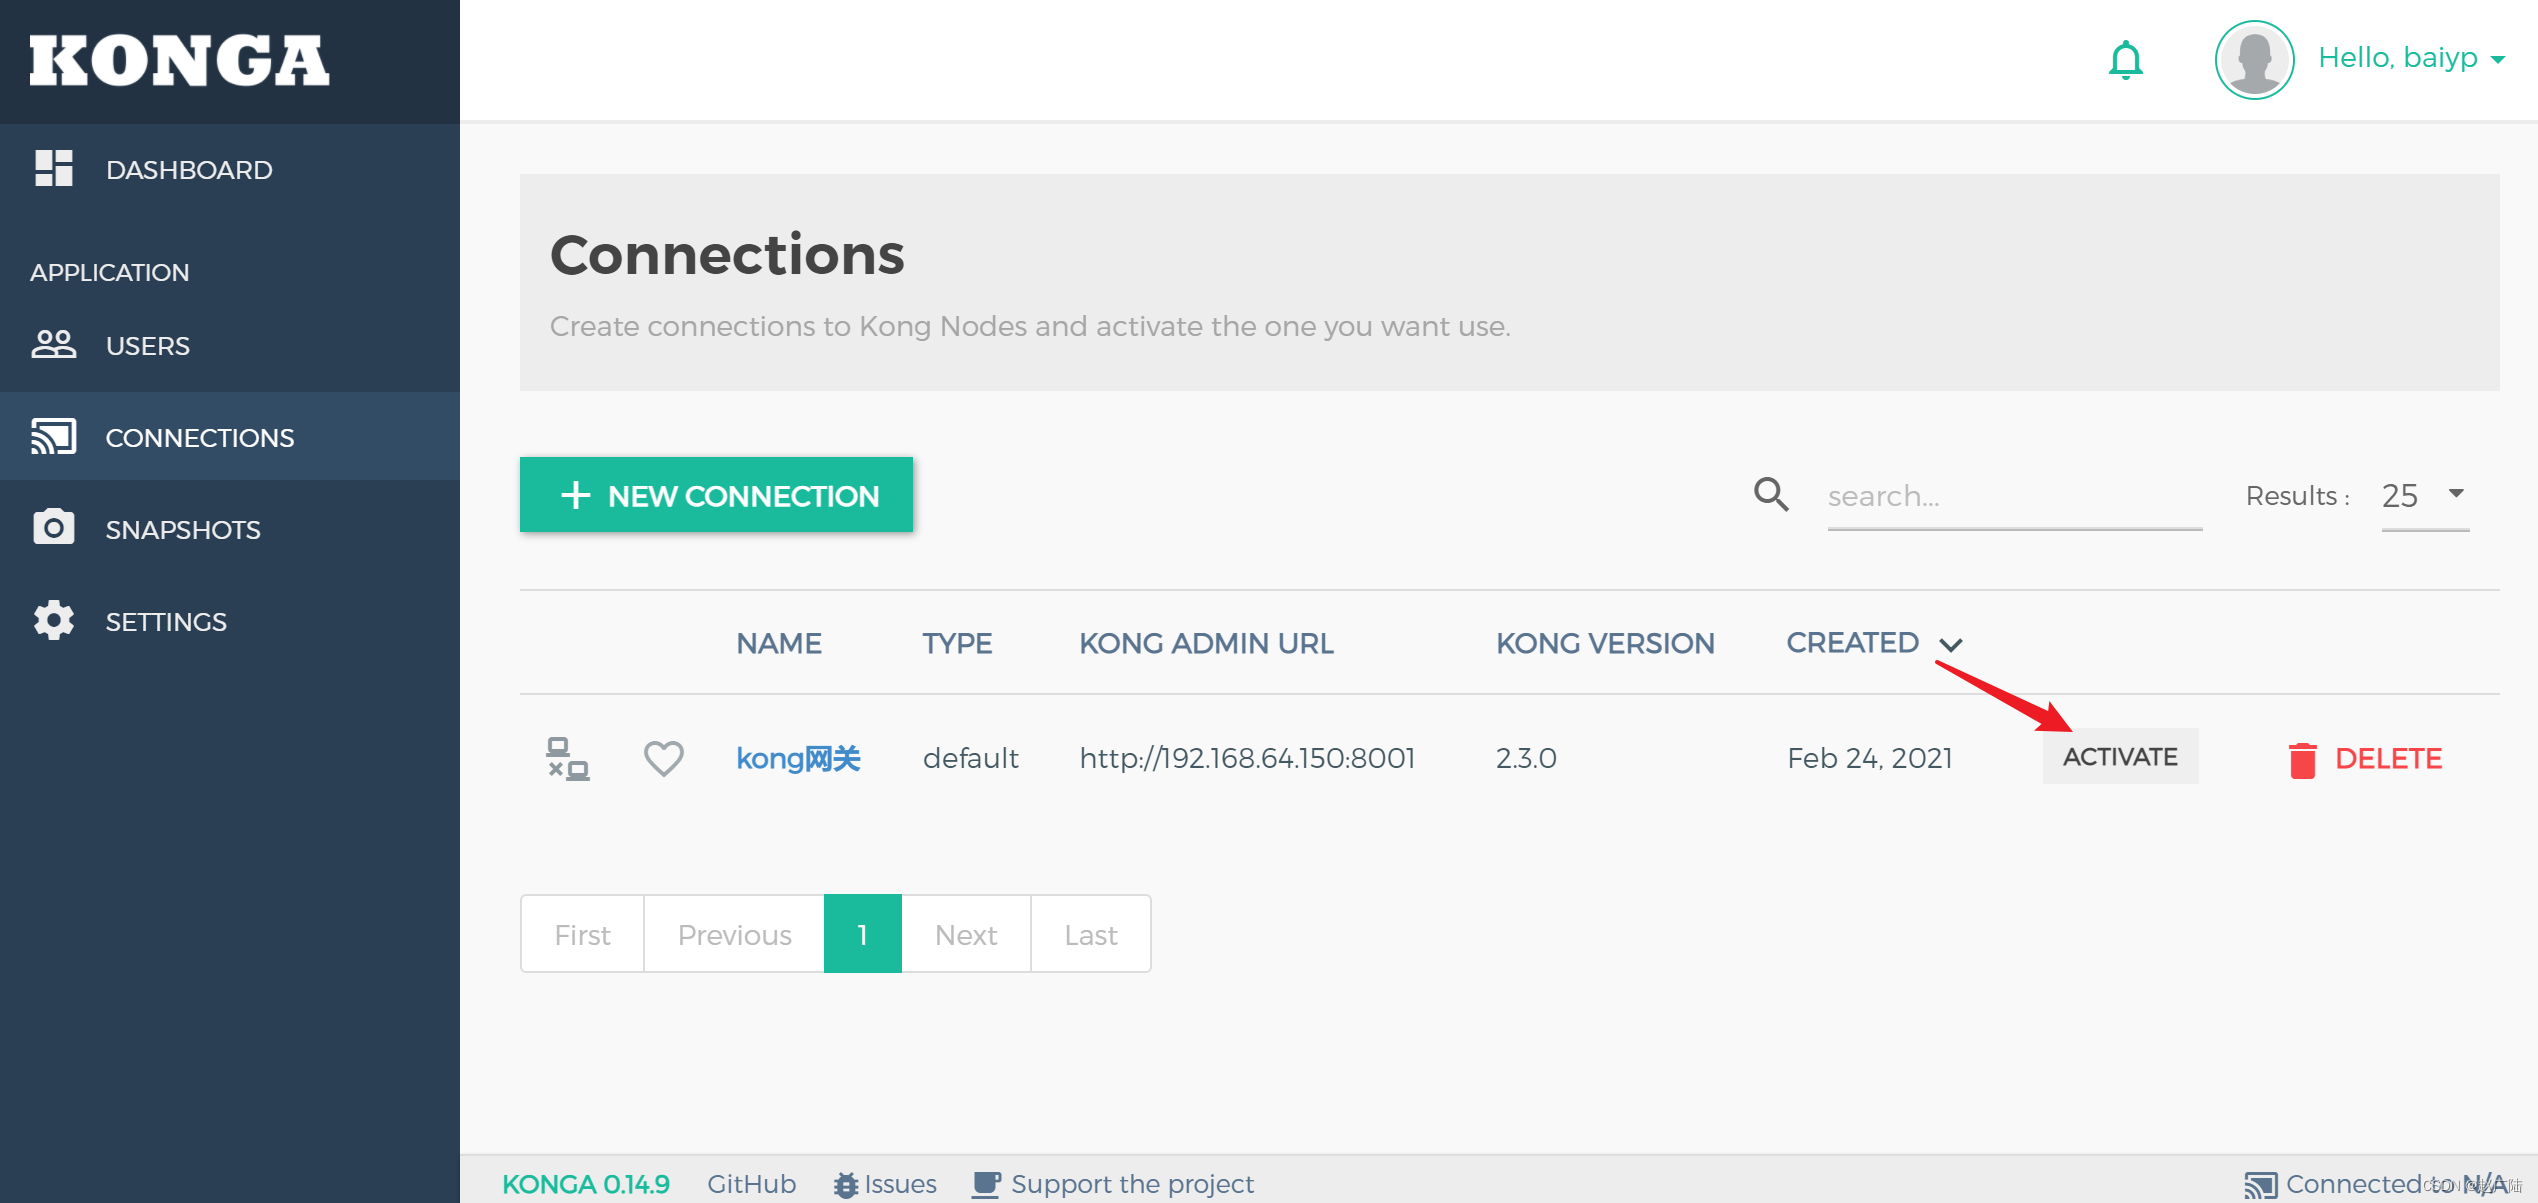
Task: Click the DELETE button for kong网关
Action: [x=2366, y=756]
